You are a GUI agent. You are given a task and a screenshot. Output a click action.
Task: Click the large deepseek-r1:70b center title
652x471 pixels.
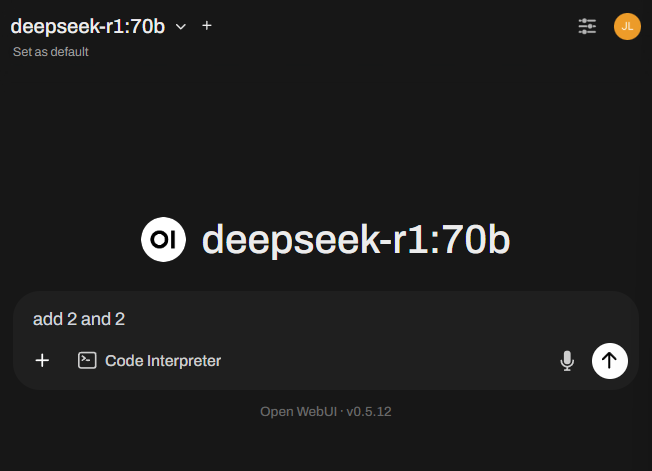356,239
